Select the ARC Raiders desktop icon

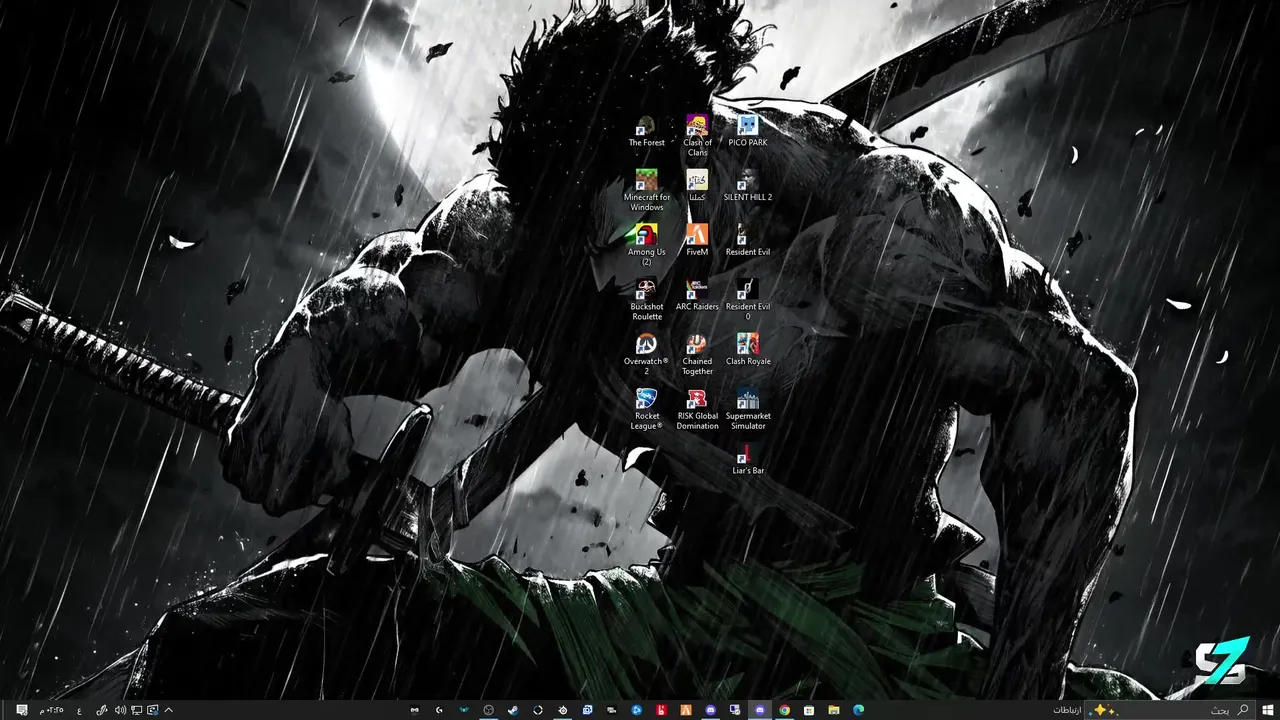click(x=697, y=296)
